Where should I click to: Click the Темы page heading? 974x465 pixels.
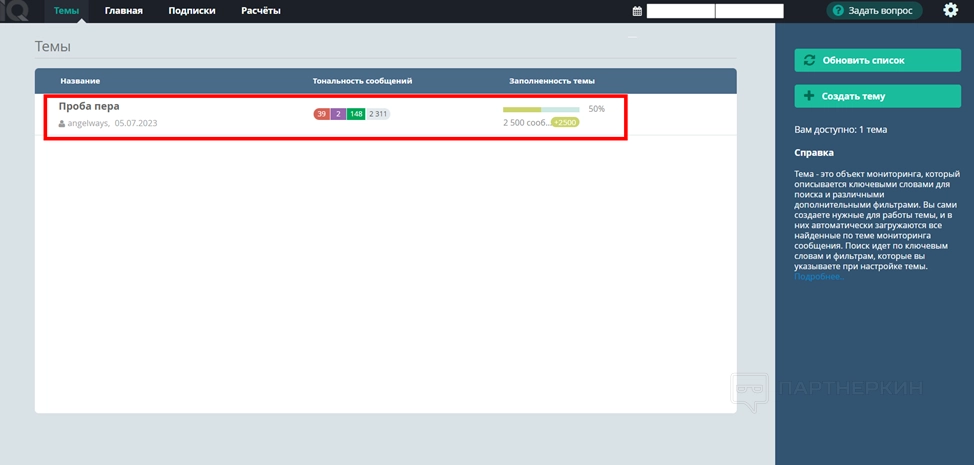[x=53, y=47]
